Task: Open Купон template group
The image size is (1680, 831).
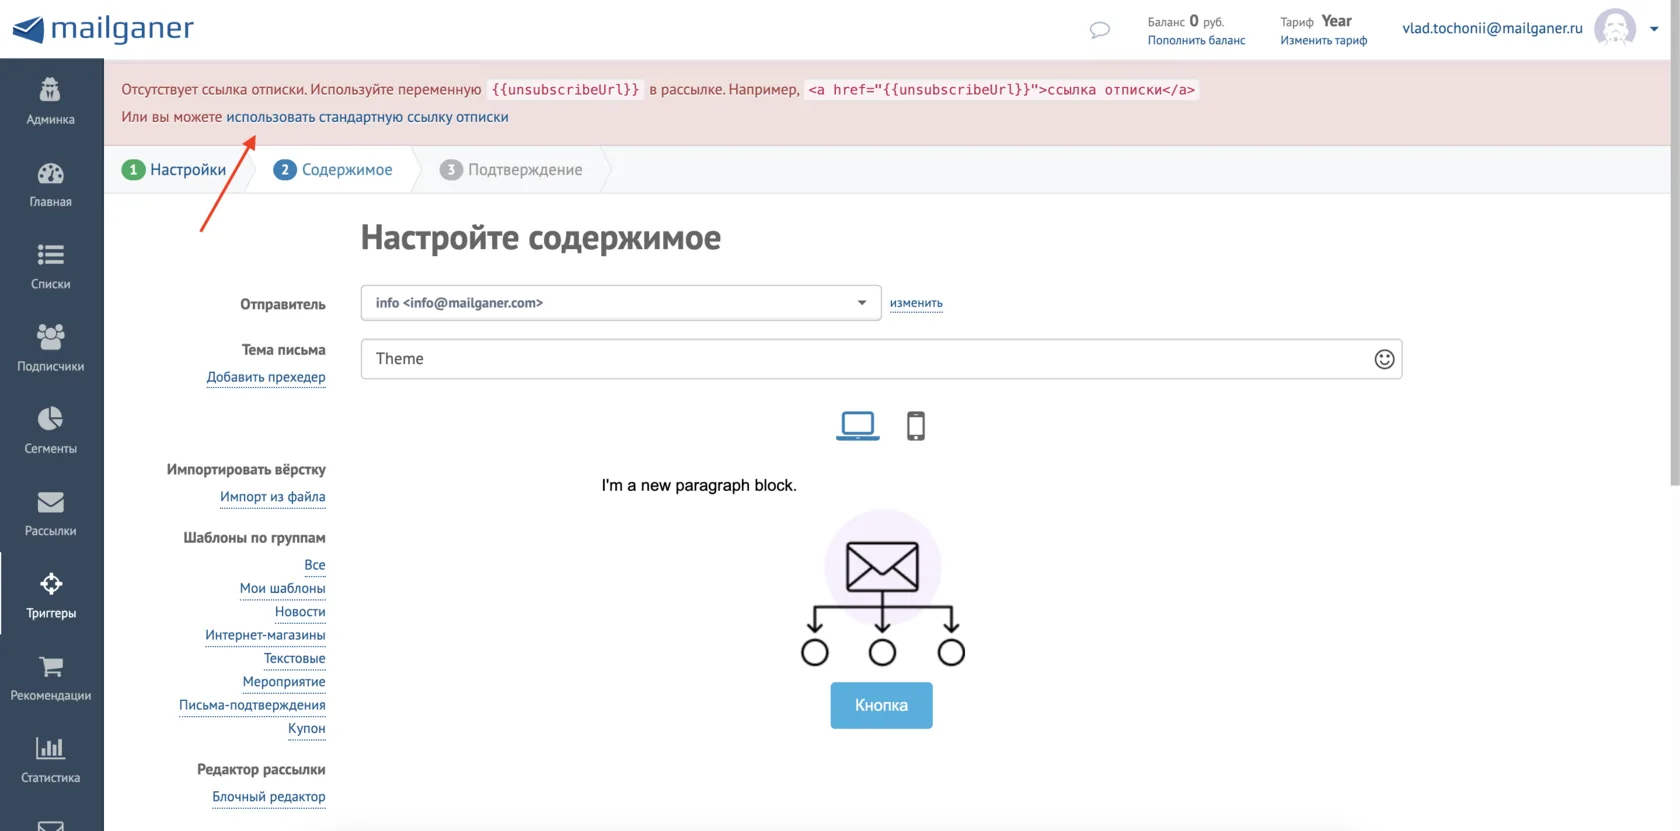Action: point(307,729)
